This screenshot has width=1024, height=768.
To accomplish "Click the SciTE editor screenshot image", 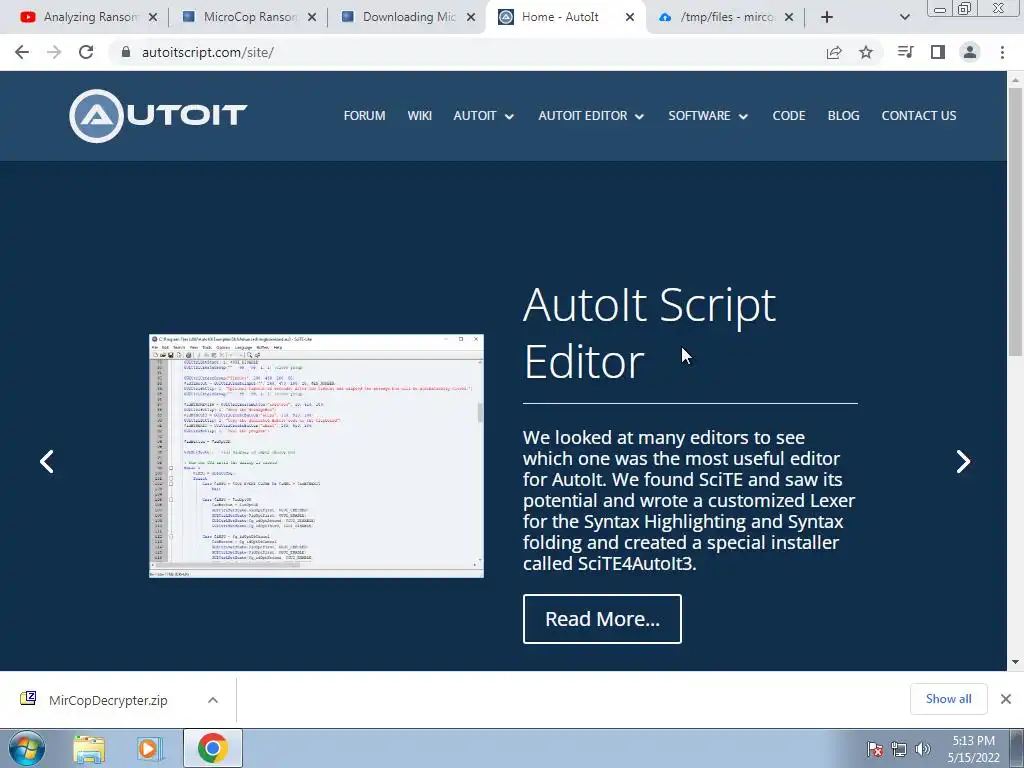I will click(x=316, y=456).
